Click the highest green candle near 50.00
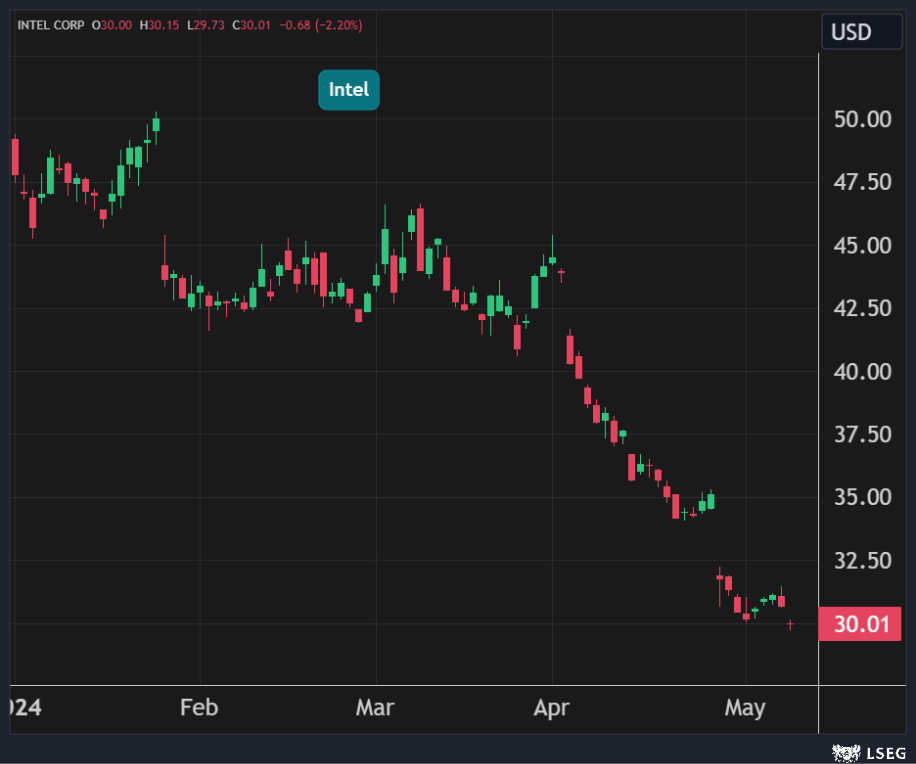The image size is (916, 764). [x=156, y=124]
